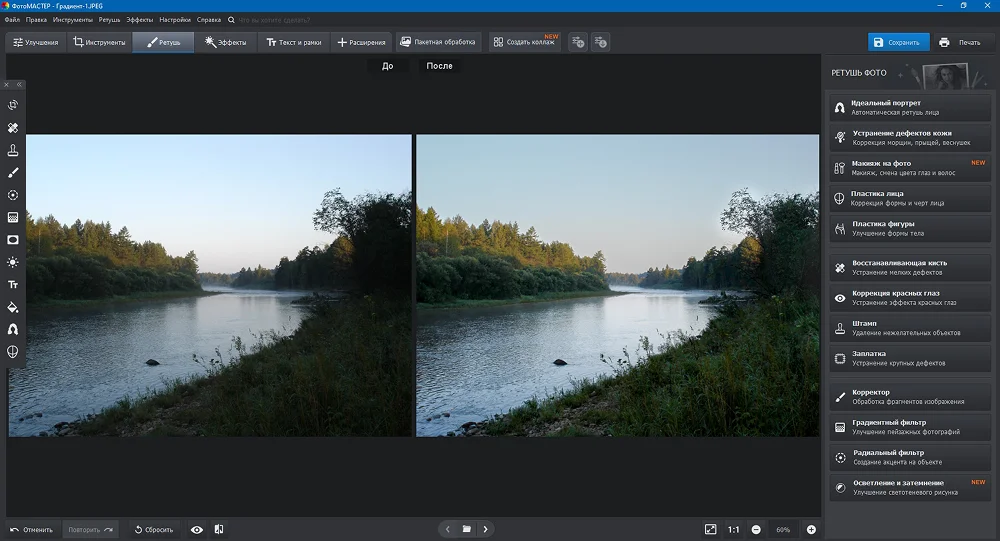Click the Создать коллаж button
Image resolution: width=1000 pixels, height=541 pixels.
click(524, 42)
